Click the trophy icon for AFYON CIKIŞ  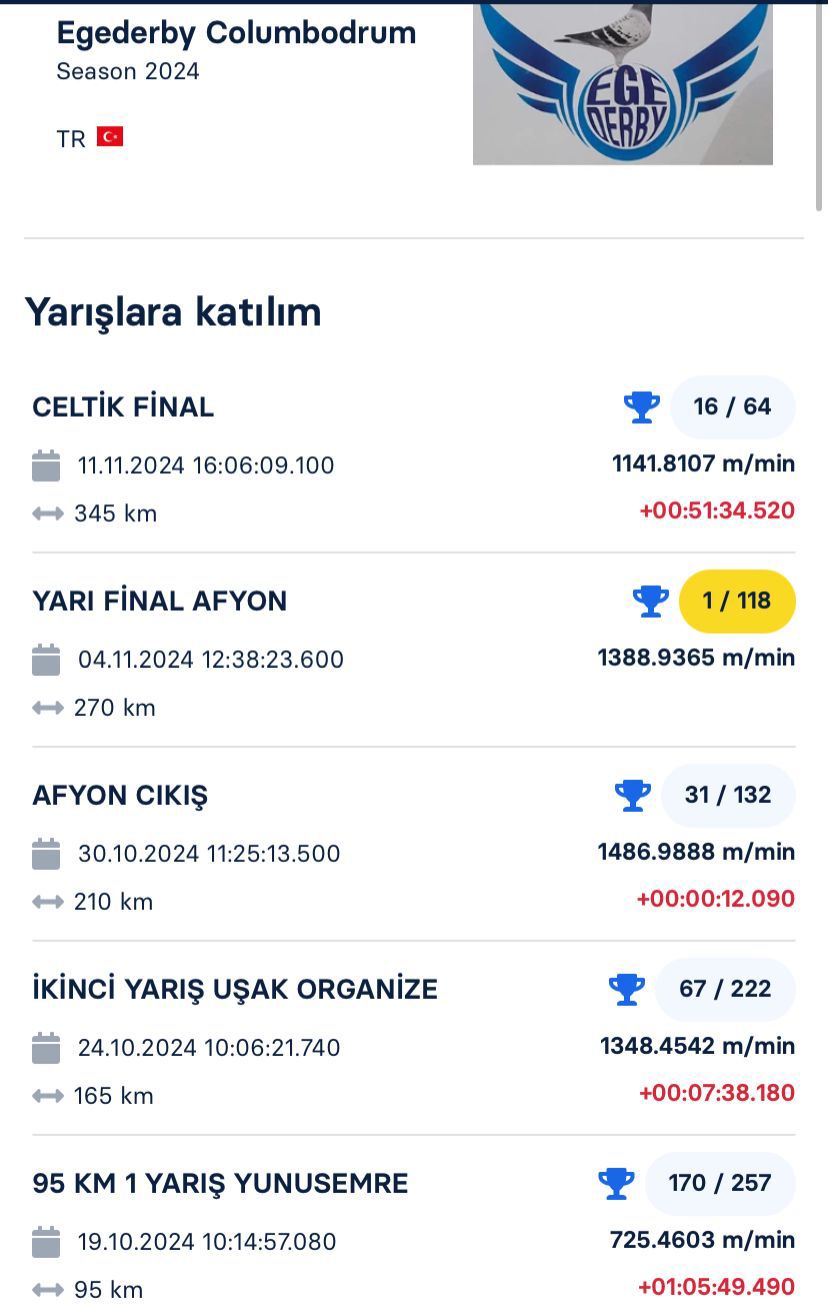tap(632, 795)
